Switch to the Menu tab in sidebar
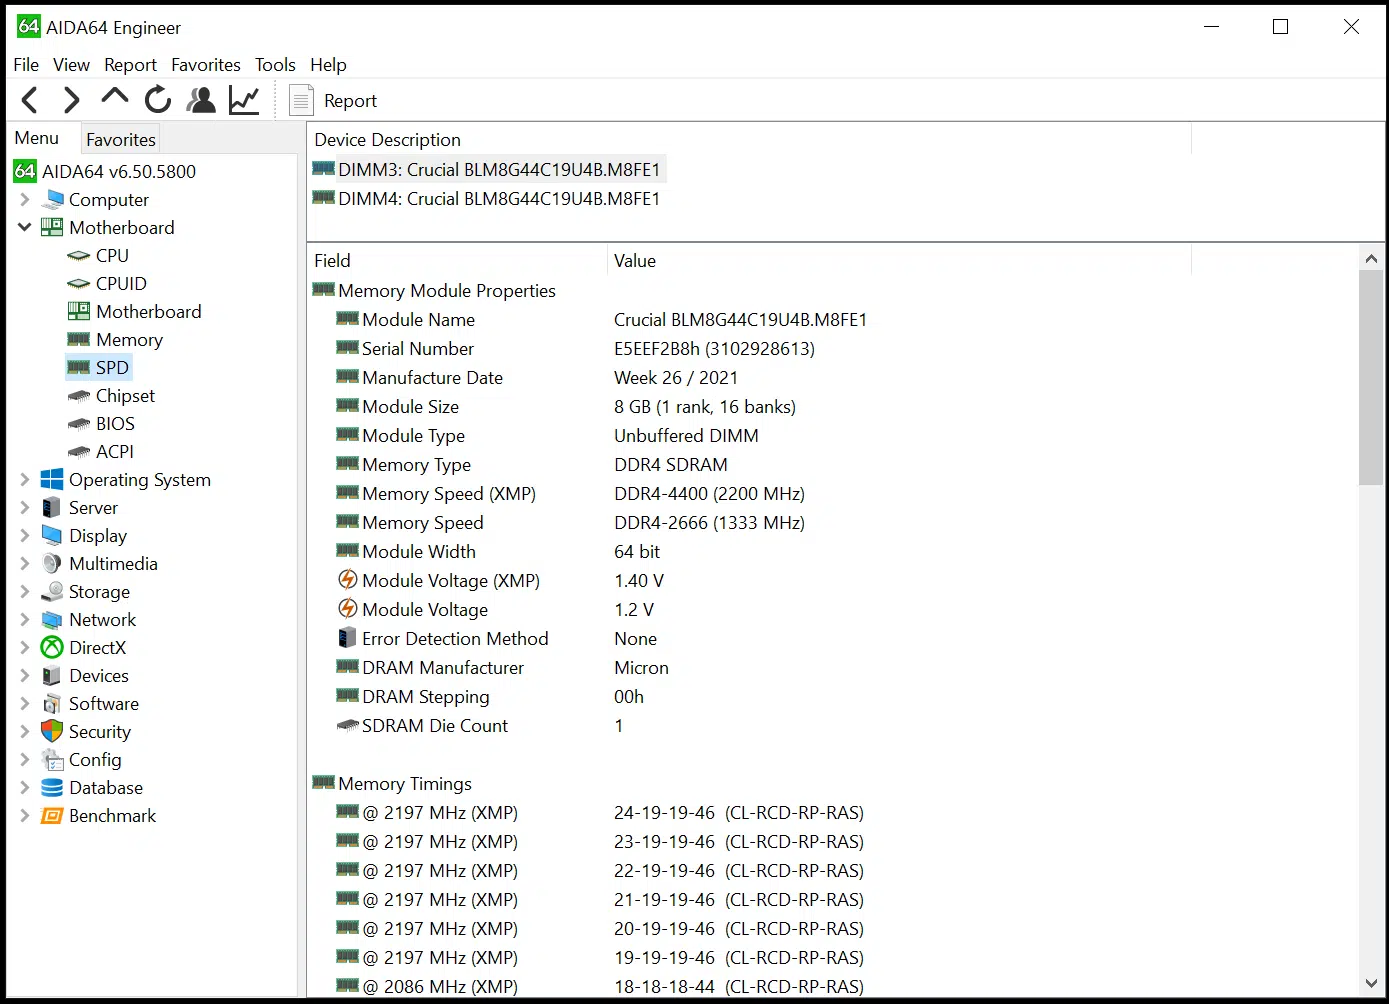 (x=37, y=138)
